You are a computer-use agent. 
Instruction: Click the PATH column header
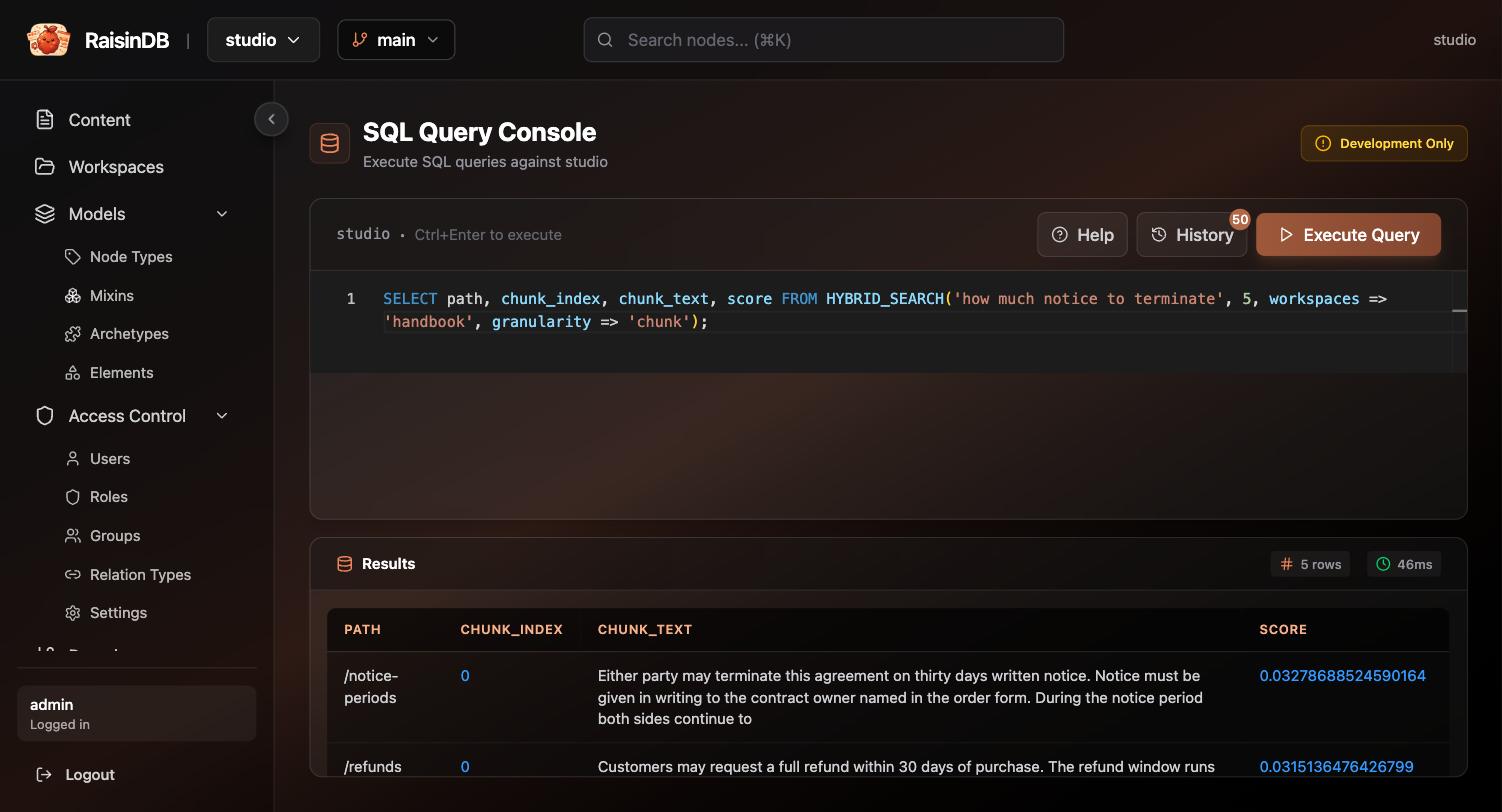pos(362,630)
